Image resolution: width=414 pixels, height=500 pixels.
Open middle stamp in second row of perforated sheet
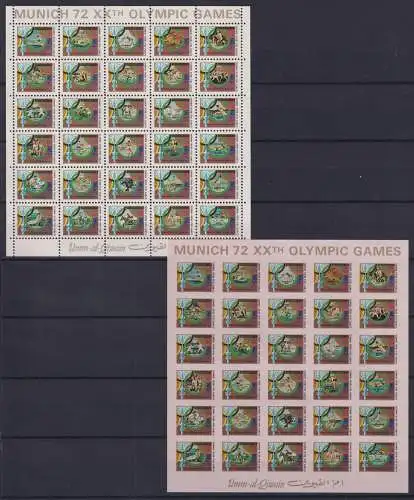click(126, 77)
